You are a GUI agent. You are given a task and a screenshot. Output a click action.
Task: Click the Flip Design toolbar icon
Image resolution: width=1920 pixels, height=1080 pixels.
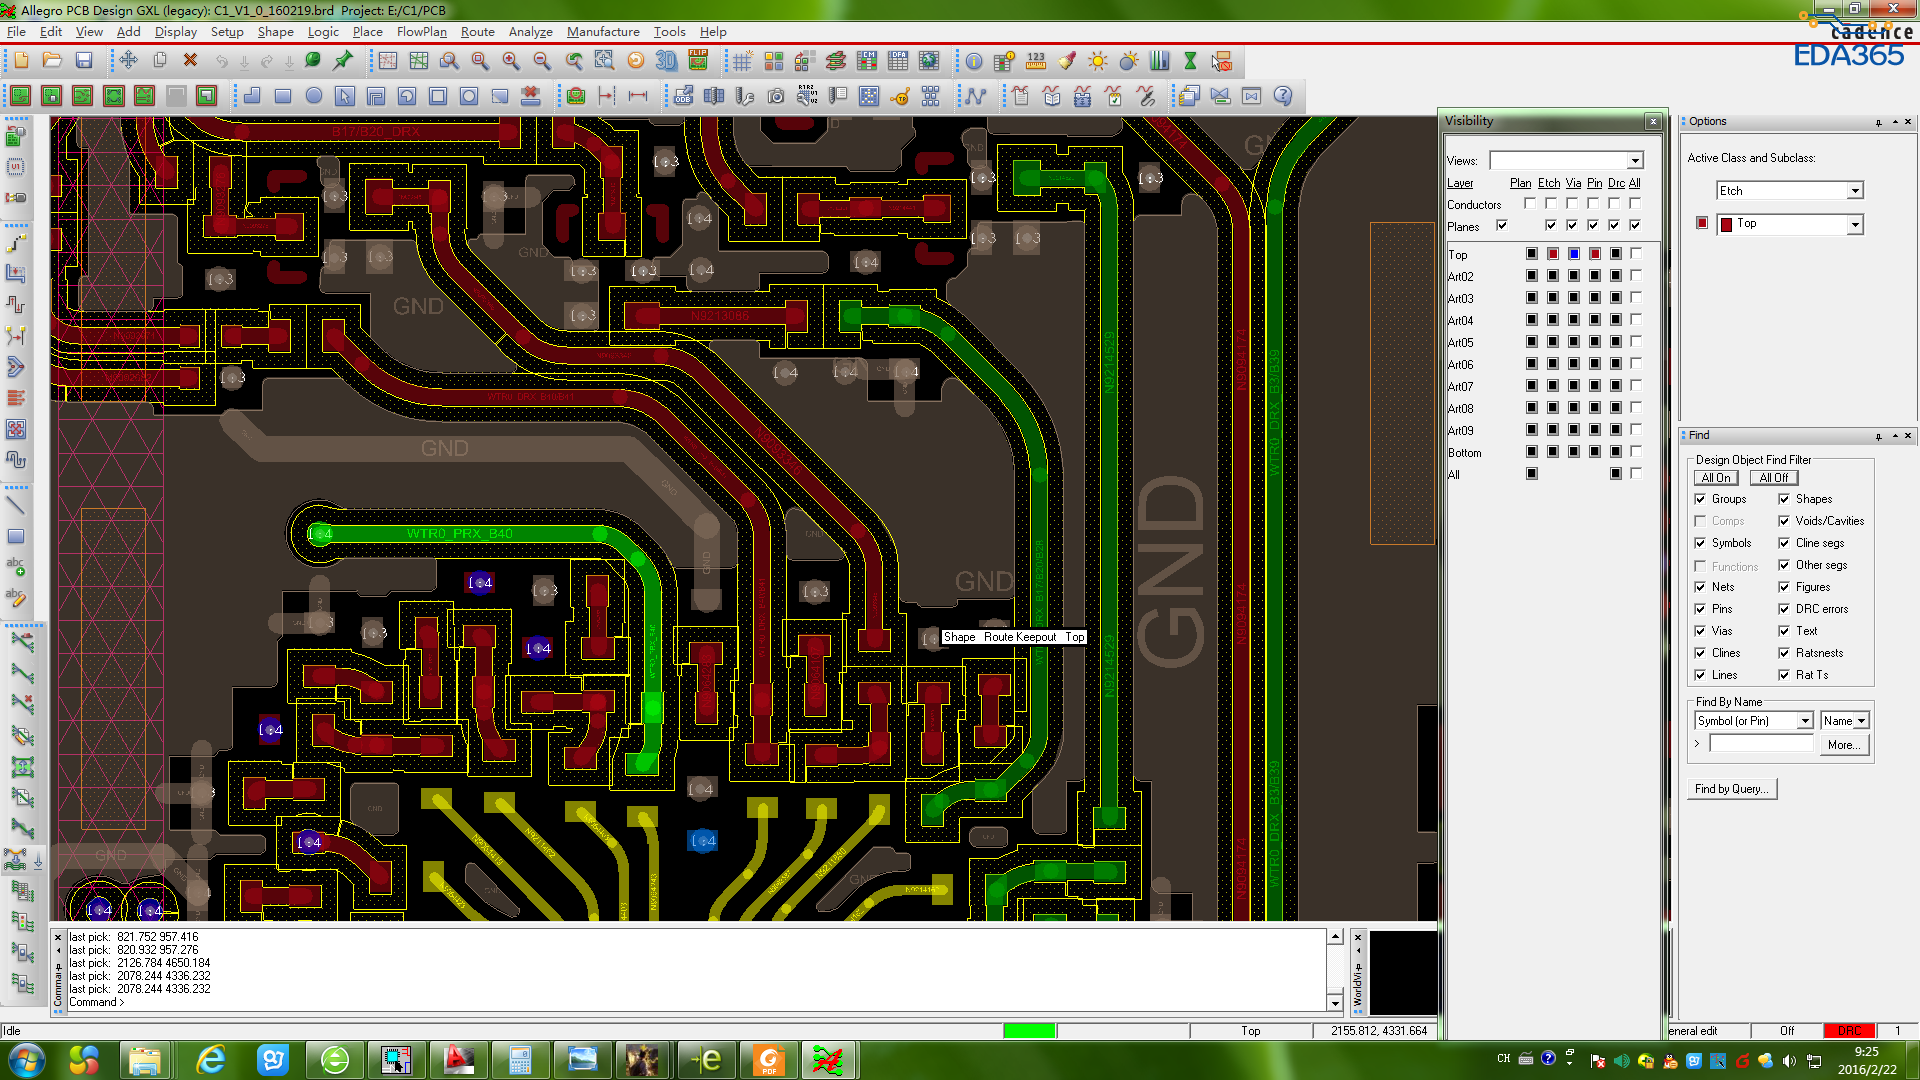pyautogui.click(x=698, y=61)
